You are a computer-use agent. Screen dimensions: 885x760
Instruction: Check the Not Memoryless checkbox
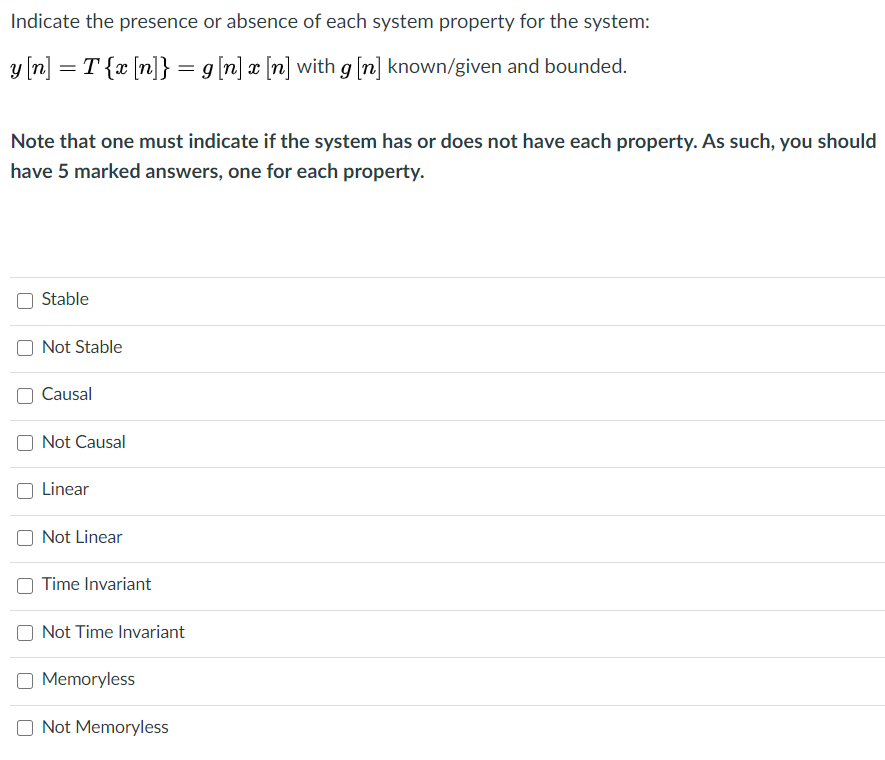pyautogui.click(x=24, y=728)
